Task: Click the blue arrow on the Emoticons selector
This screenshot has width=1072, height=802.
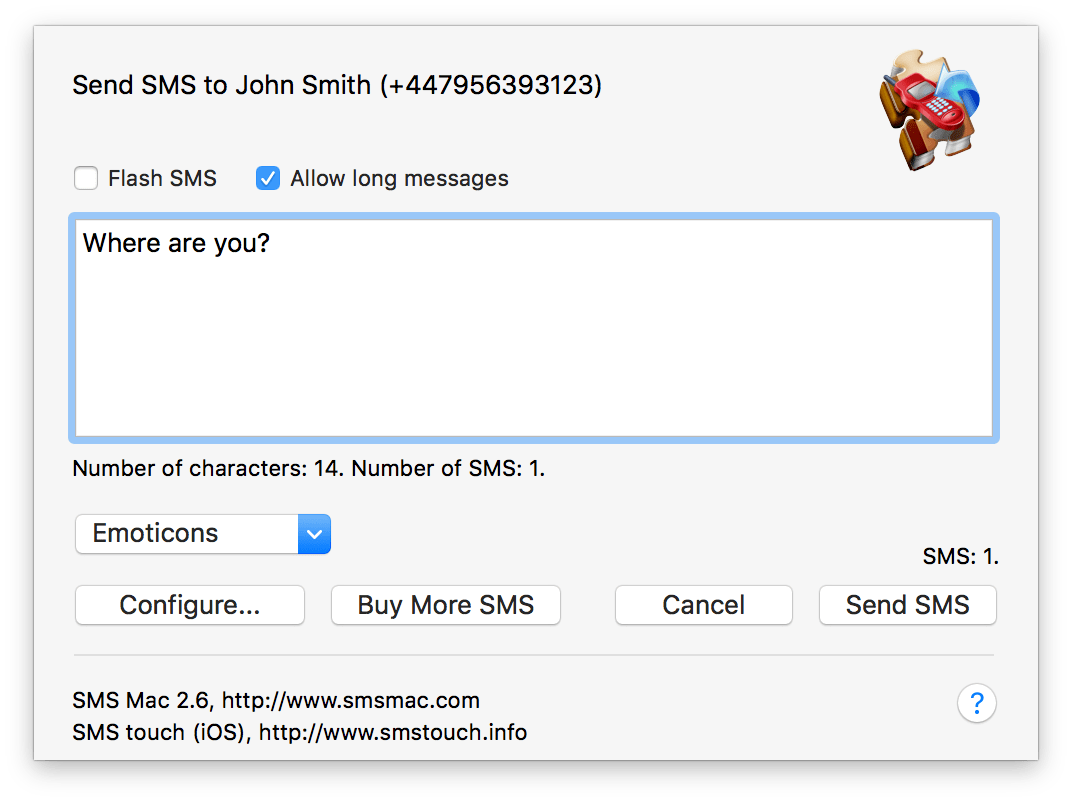Action: pos(314,534)
